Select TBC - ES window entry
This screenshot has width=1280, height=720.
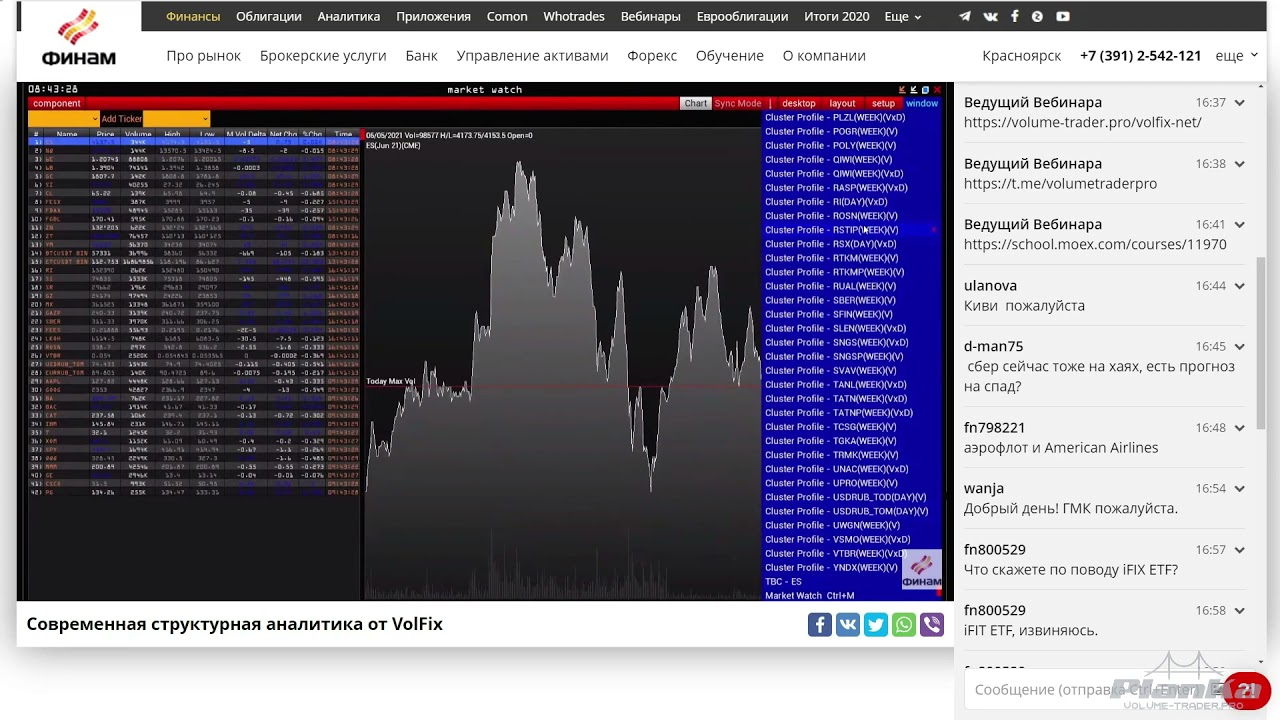point(783,581)
